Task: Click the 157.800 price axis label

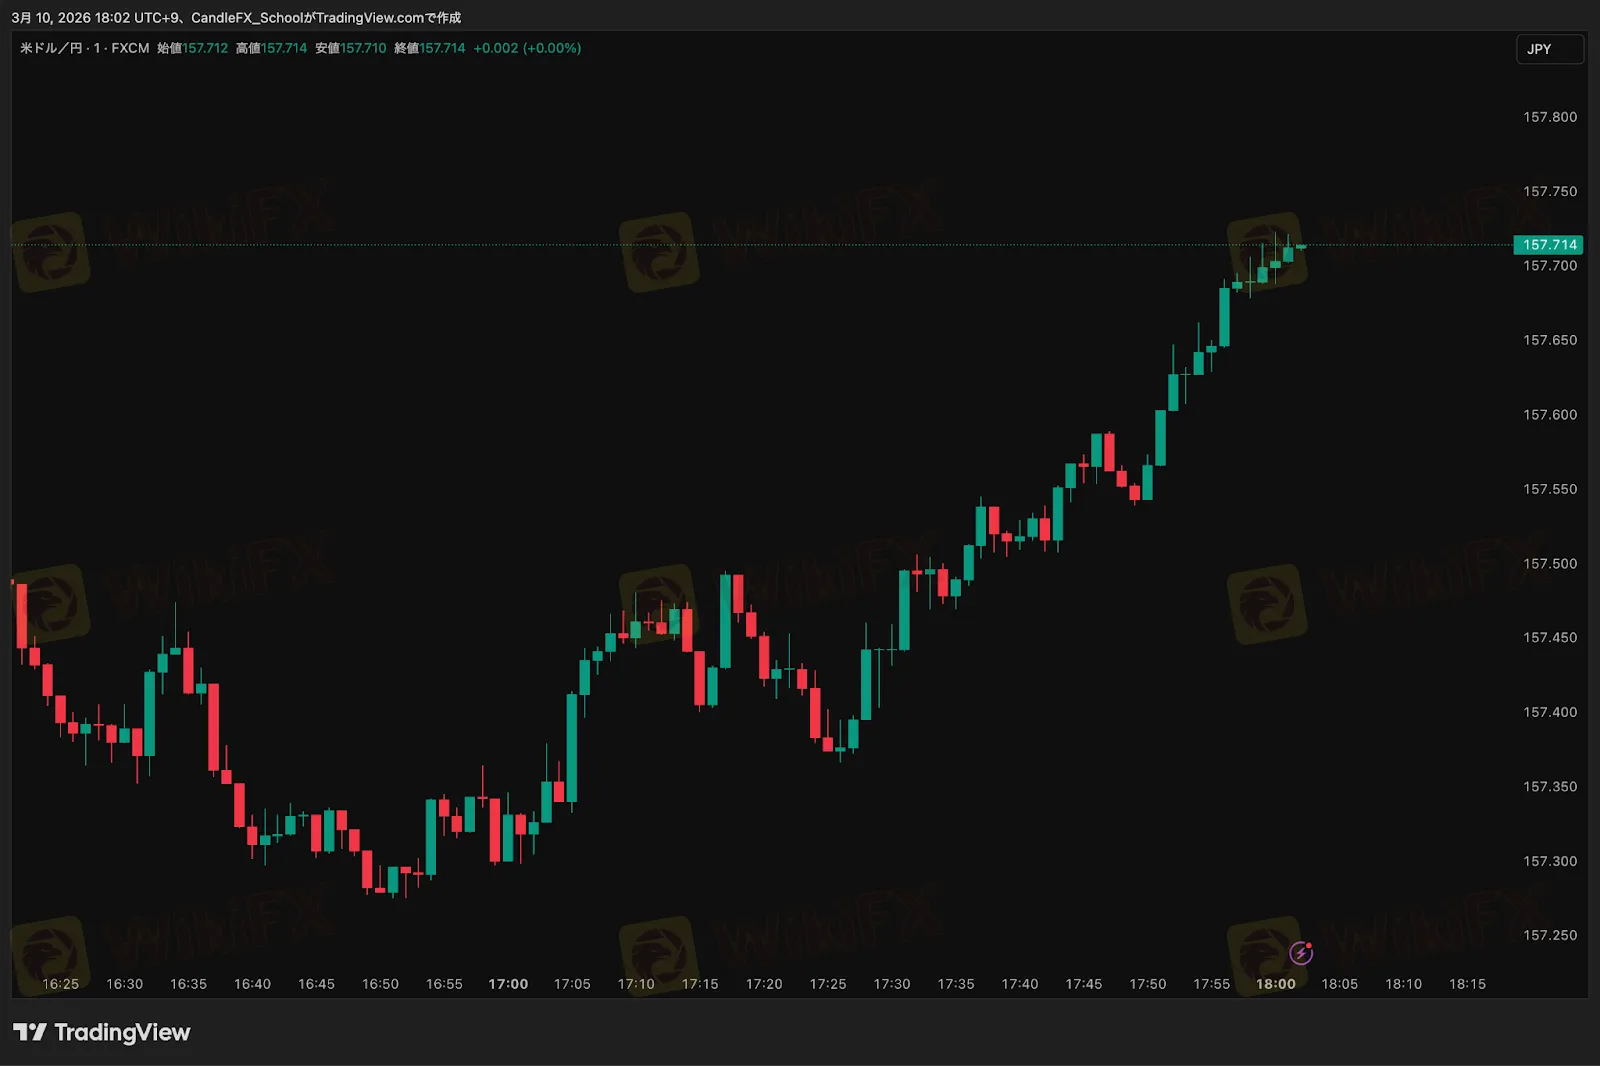Action: click(x=1549, y=117)
